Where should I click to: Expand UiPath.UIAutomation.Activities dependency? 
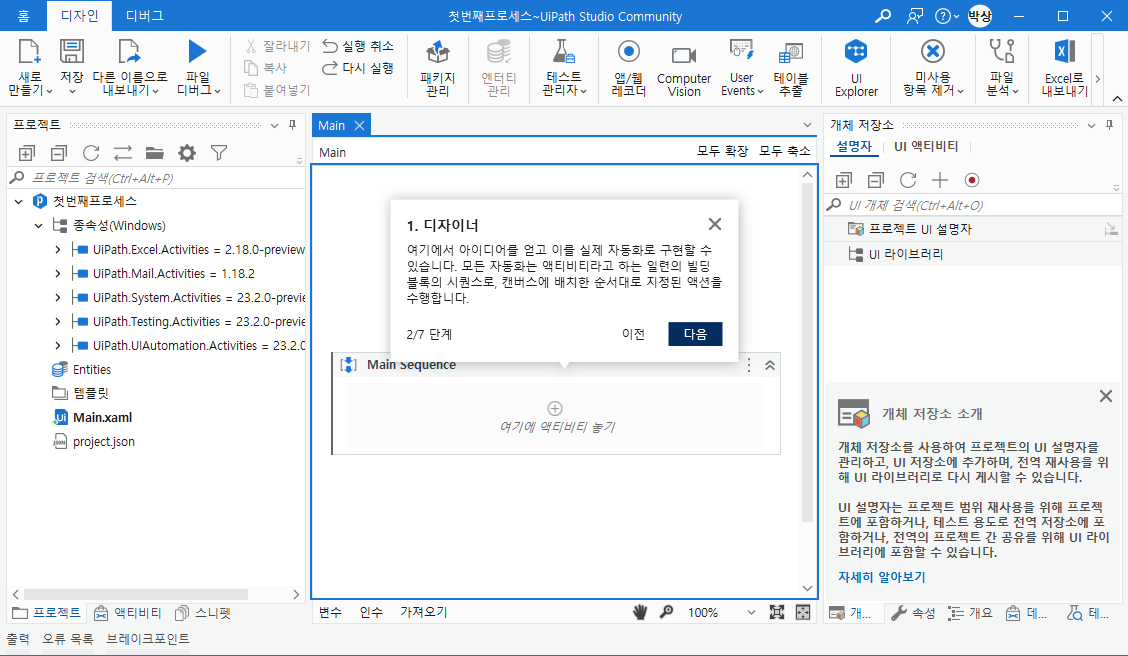tap(58, 345)
